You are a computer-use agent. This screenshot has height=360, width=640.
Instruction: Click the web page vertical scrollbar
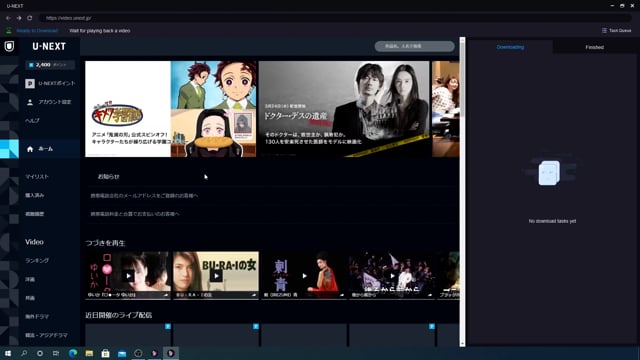pyautogui.click(x=462, y=192)
